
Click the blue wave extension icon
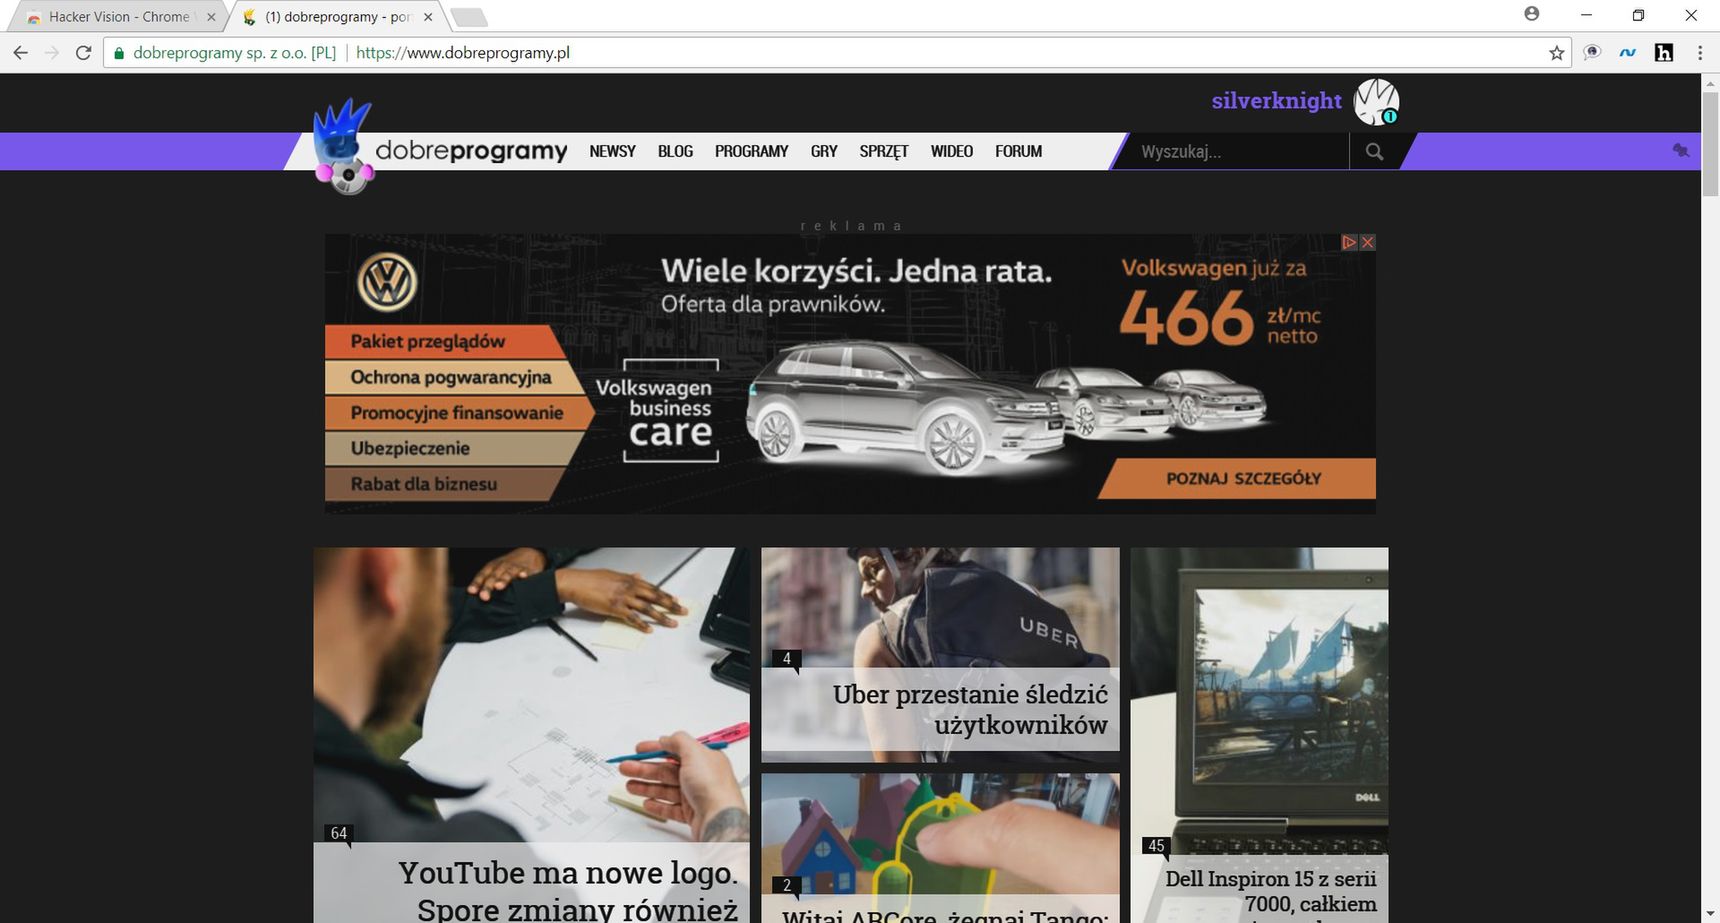point(1628,53)
